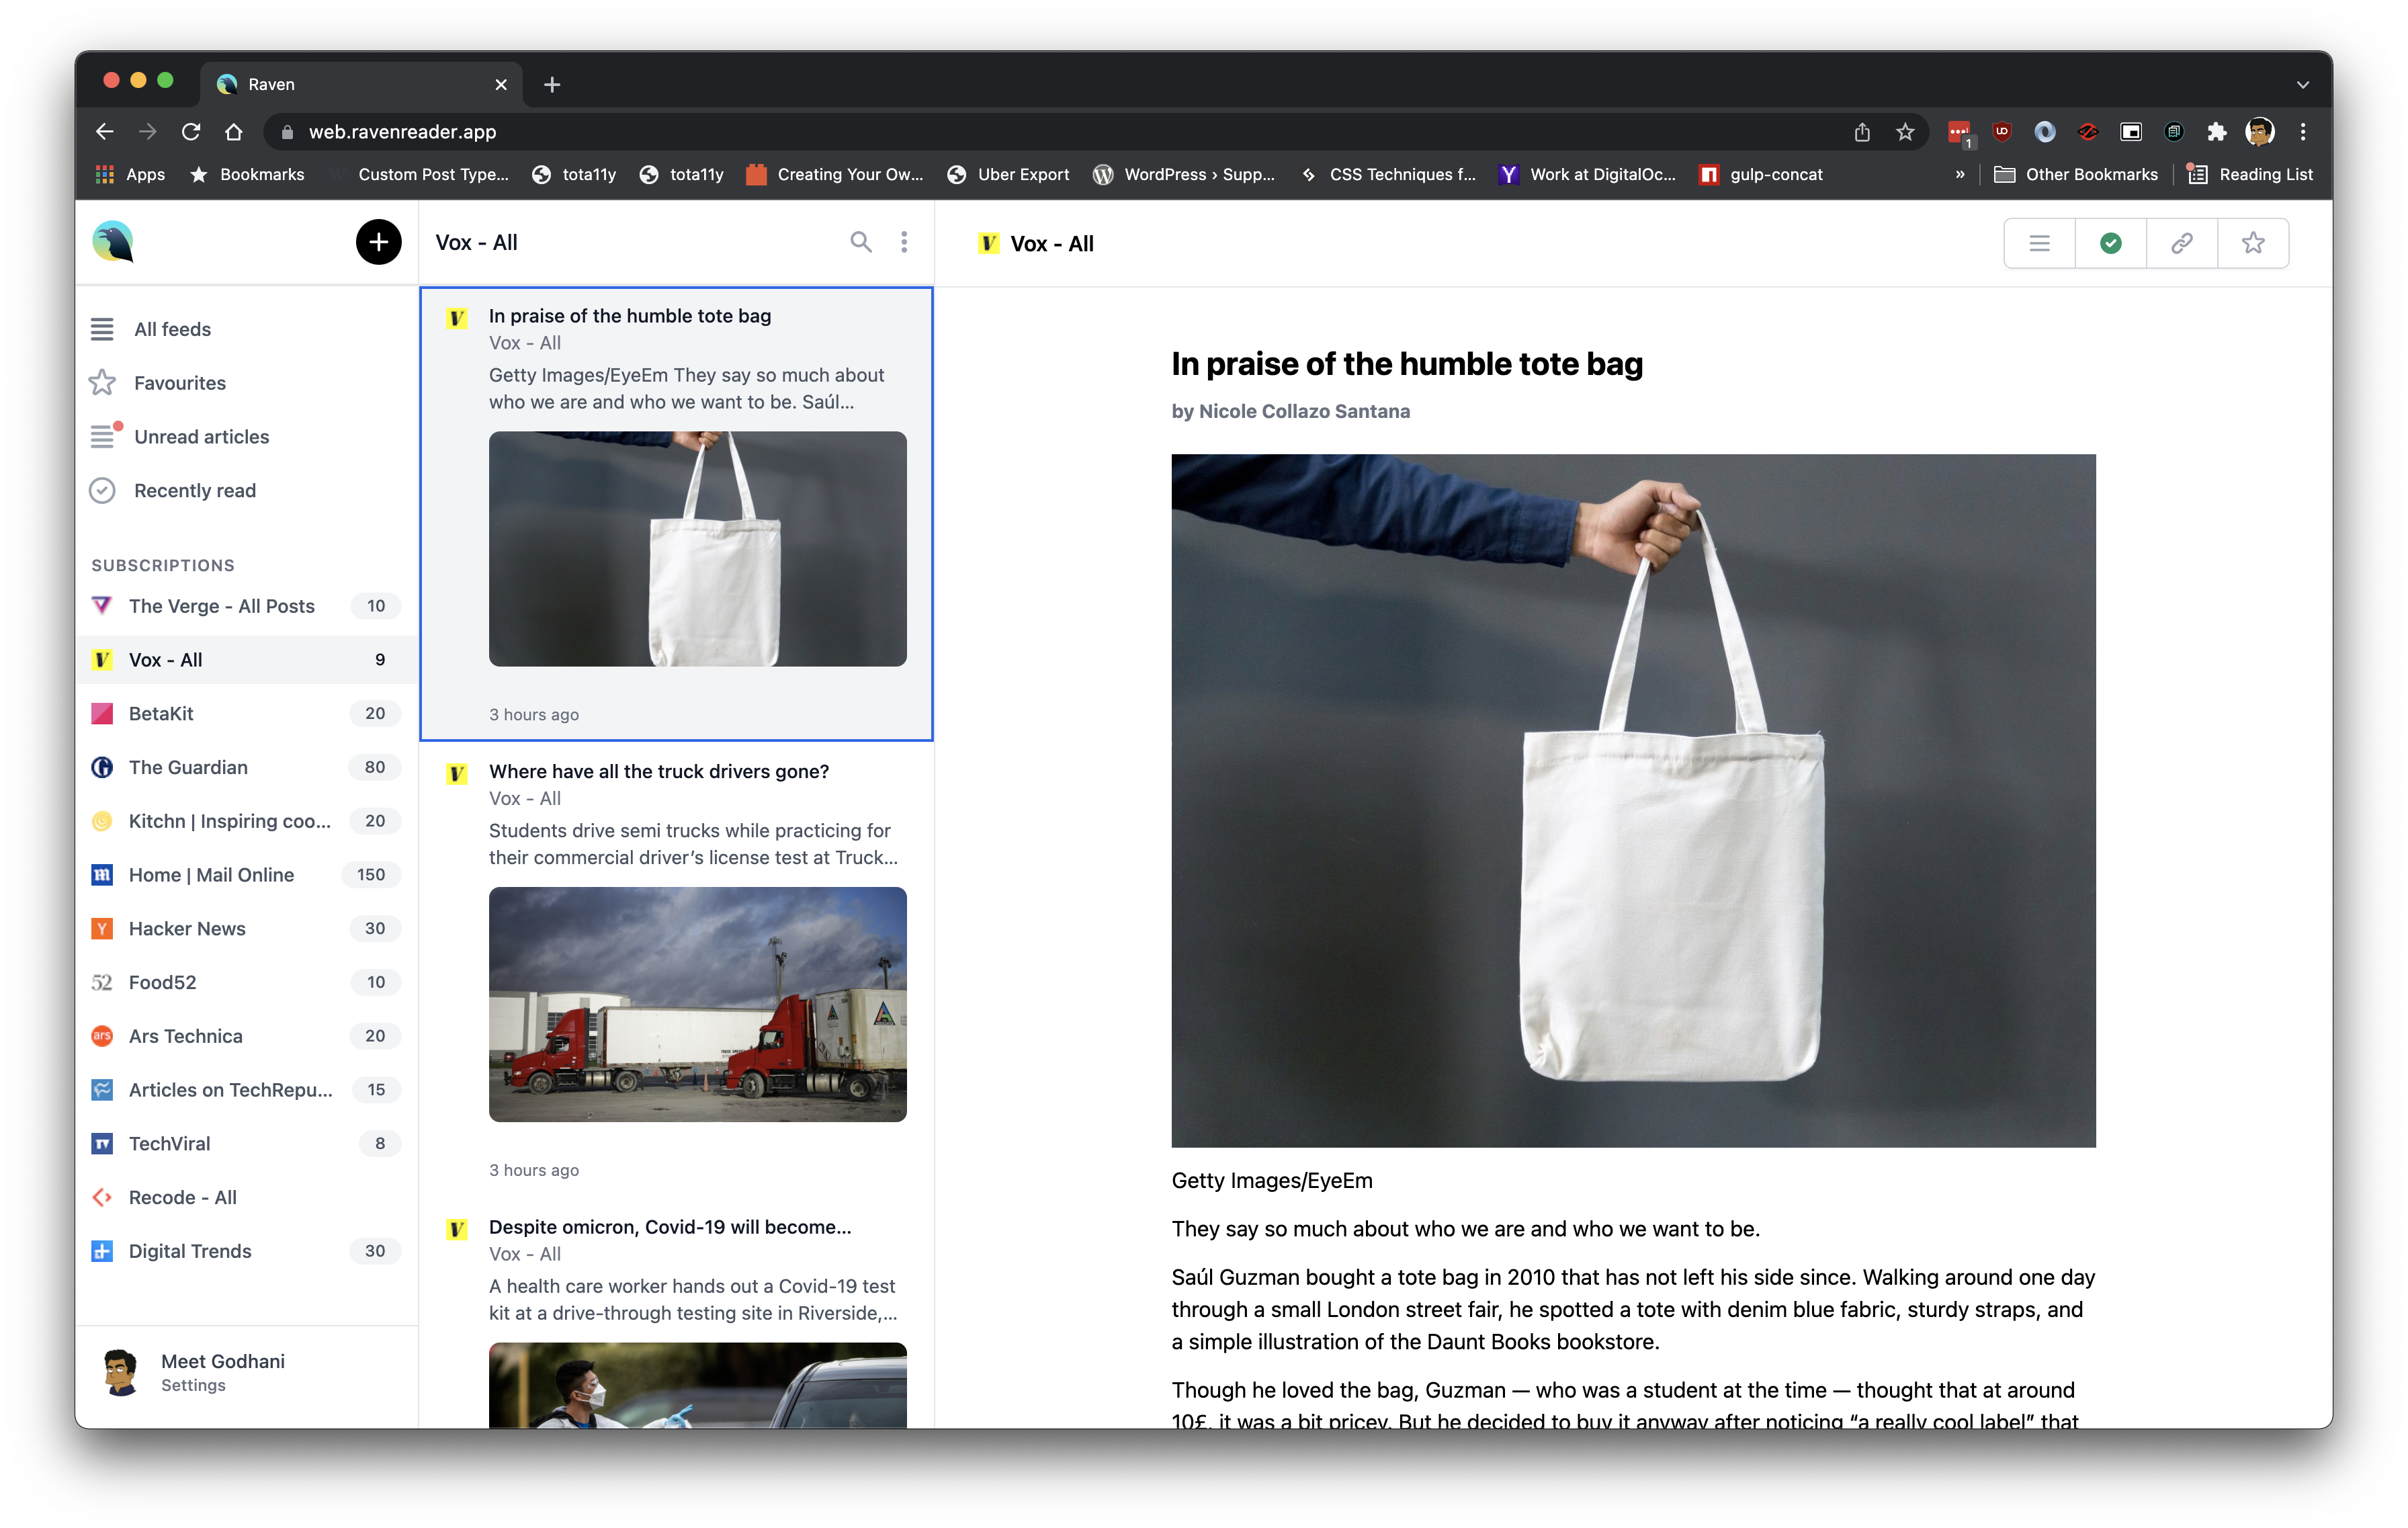Open Extensions puzzle icon
2408x1528 pixels.
click(2216, 132)
